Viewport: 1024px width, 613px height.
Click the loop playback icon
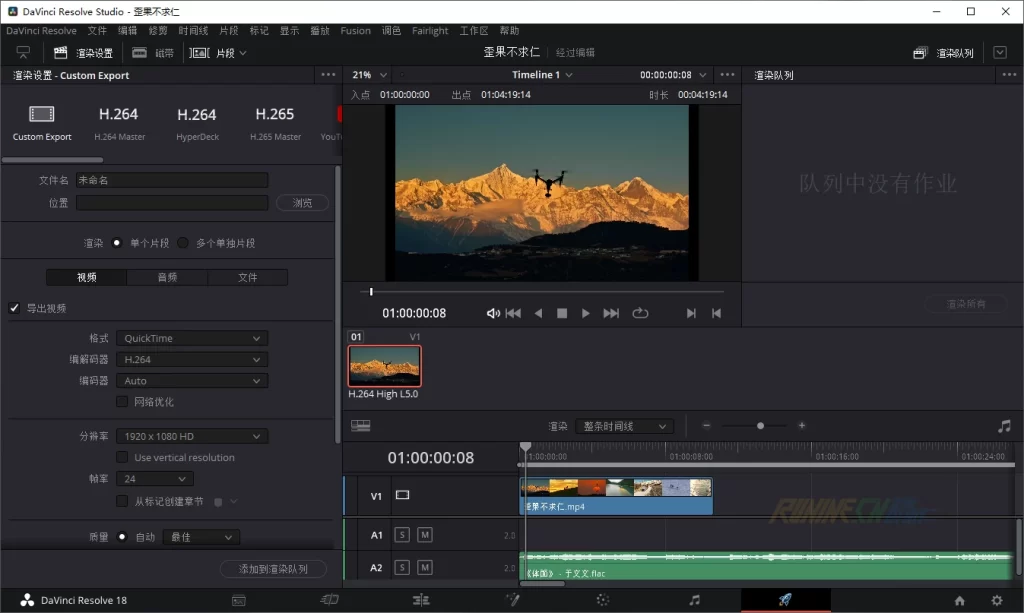coord(640,313)
